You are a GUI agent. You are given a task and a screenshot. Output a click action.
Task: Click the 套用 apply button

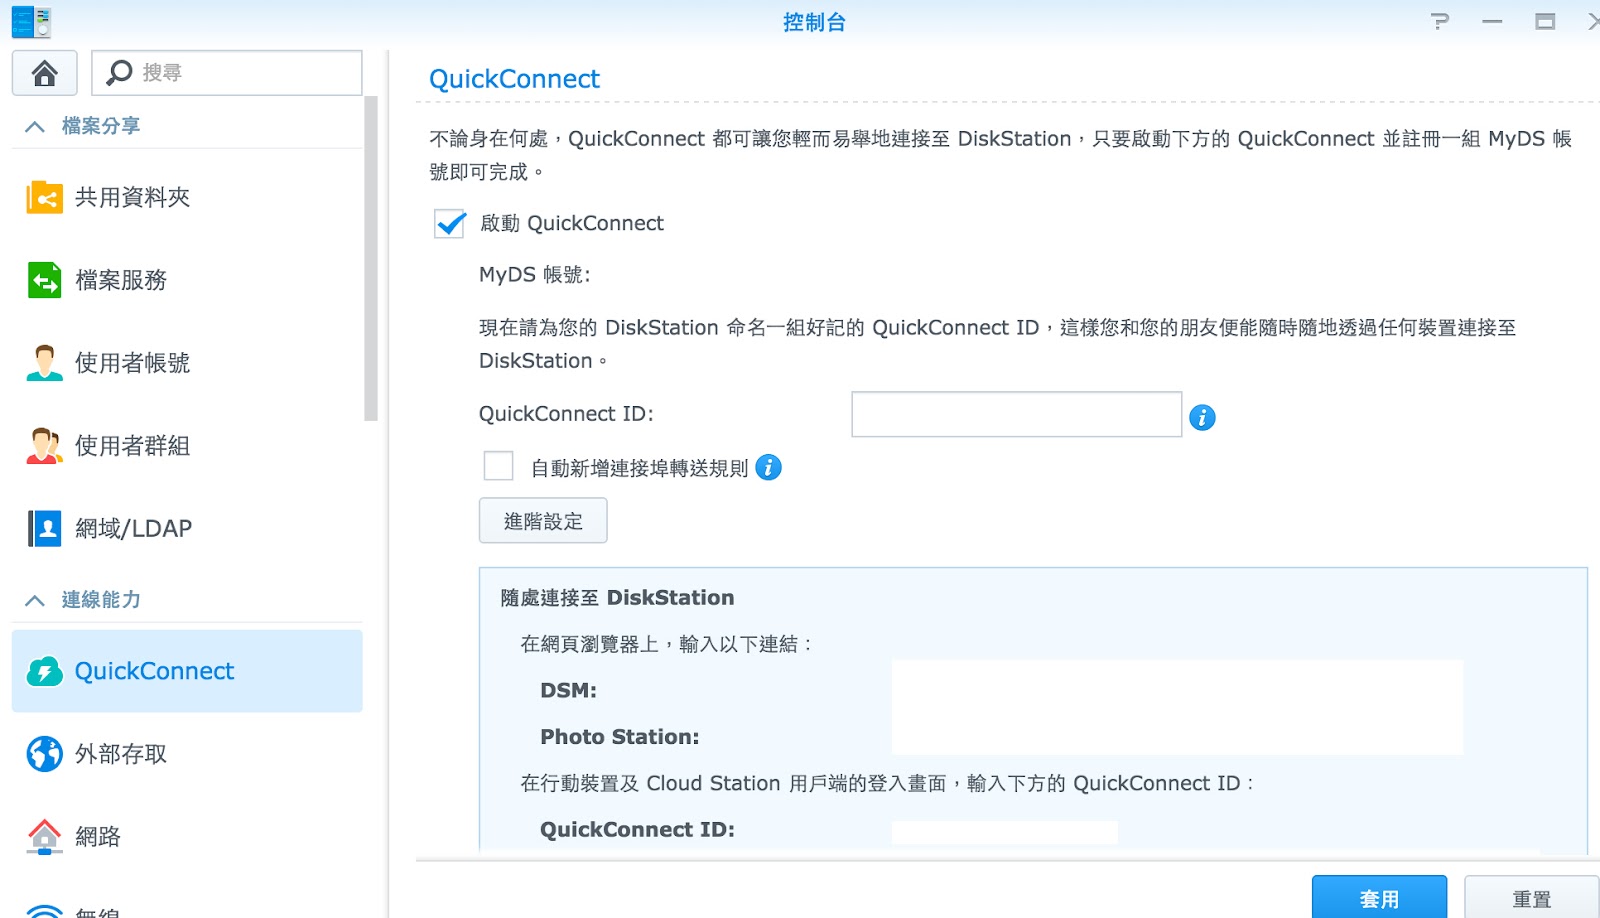(x=1378, y=898)
